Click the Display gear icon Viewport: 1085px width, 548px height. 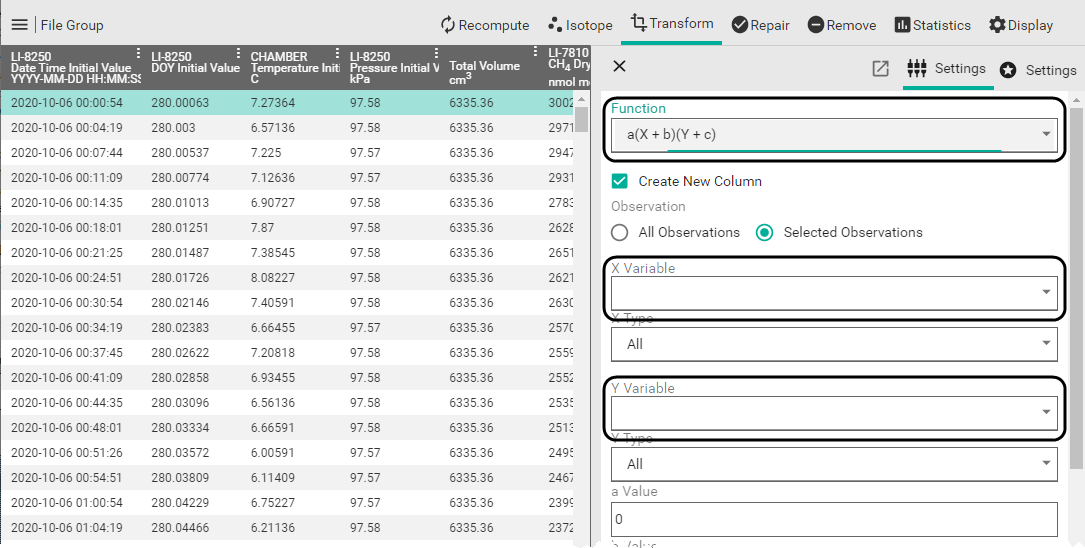[997, 25]
